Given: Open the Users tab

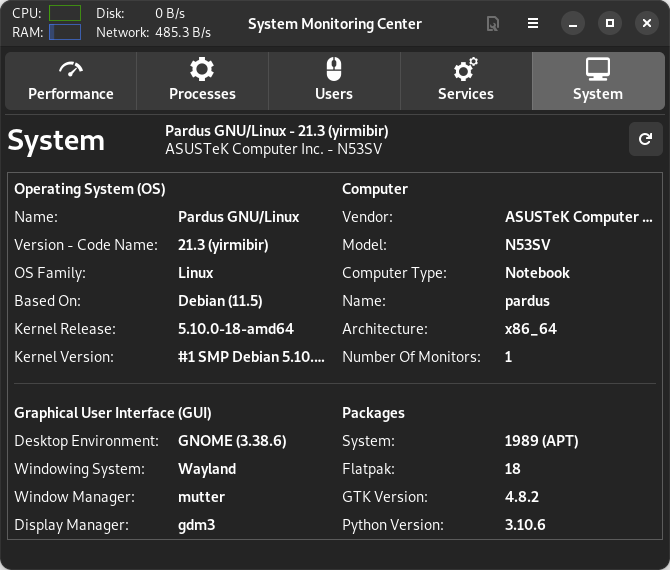Looking at the screenshot, I should [x=334, y=81].
